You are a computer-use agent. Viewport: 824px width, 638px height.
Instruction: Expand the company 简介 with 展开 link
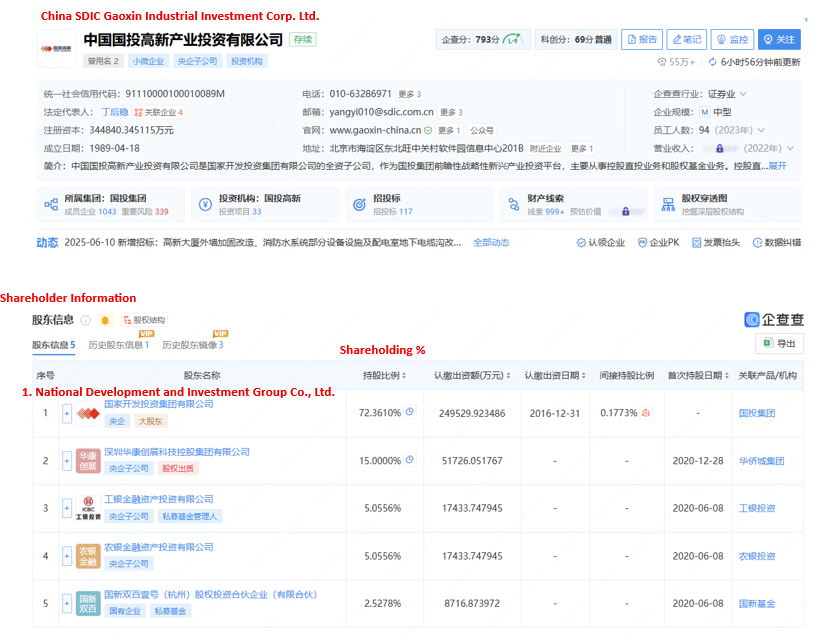point(777,166)
